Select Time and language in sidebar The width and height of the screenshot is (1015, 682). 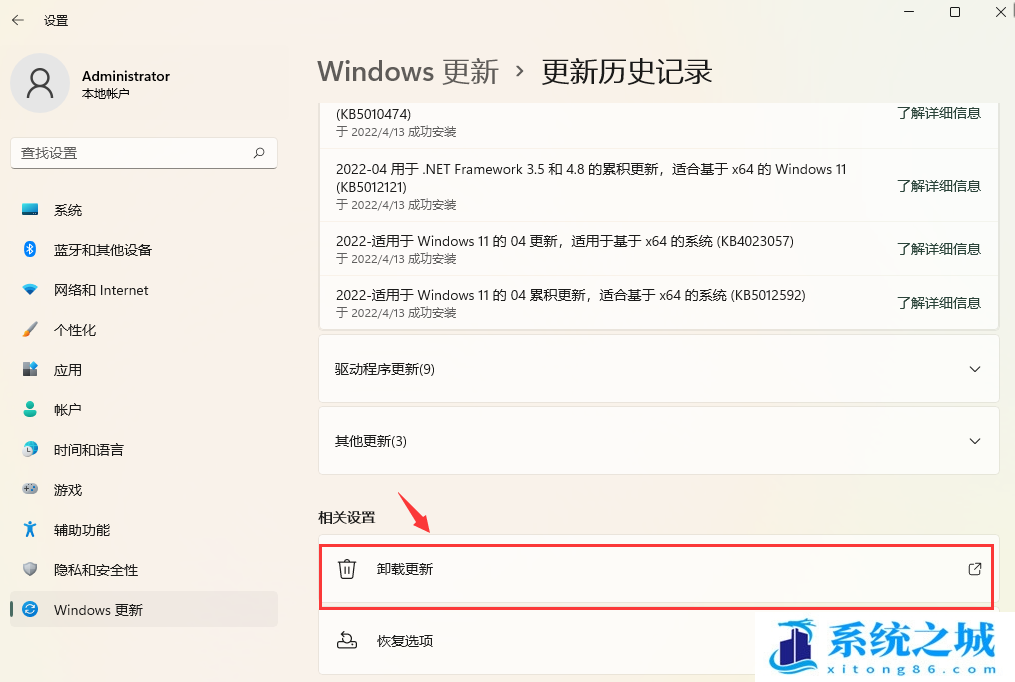point(88,450)
